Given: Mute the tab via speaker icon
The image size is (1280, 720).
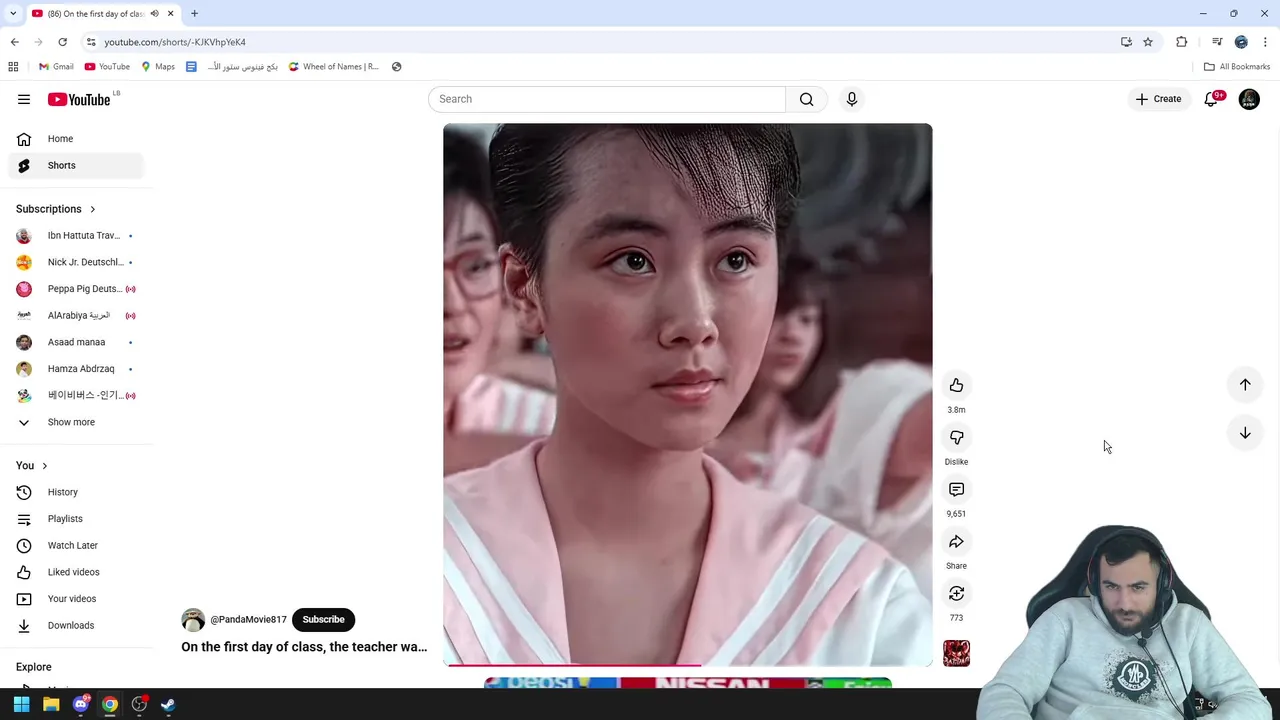Looking at the screenshot, I should 154,14.
